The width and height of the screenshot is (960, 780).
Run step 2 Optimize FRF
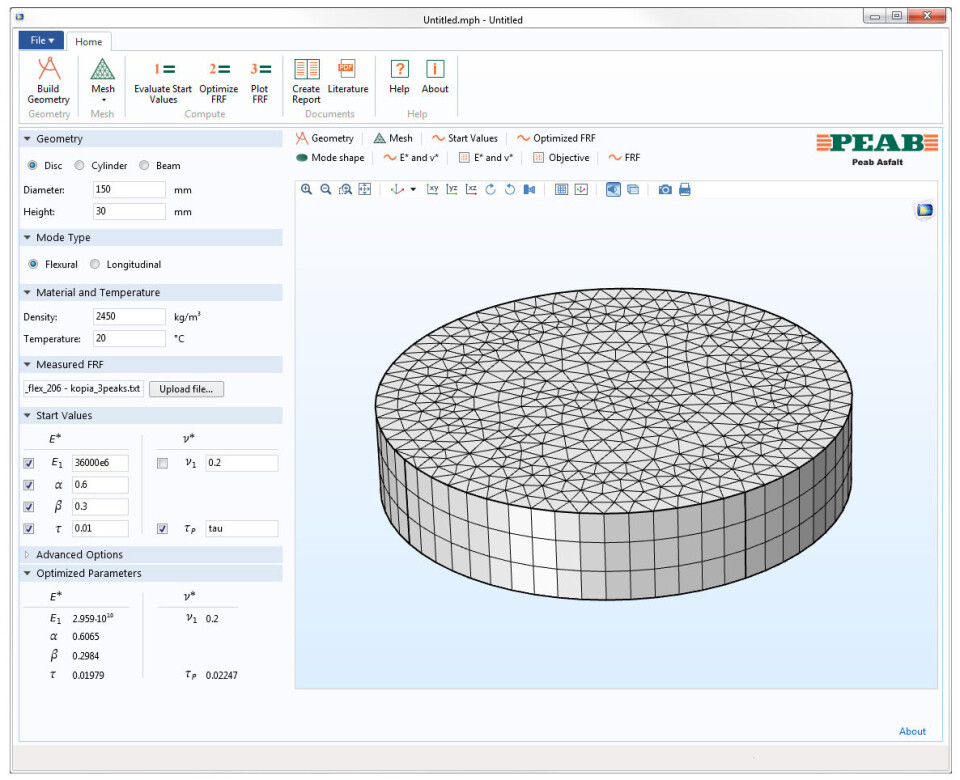point(219,81)
